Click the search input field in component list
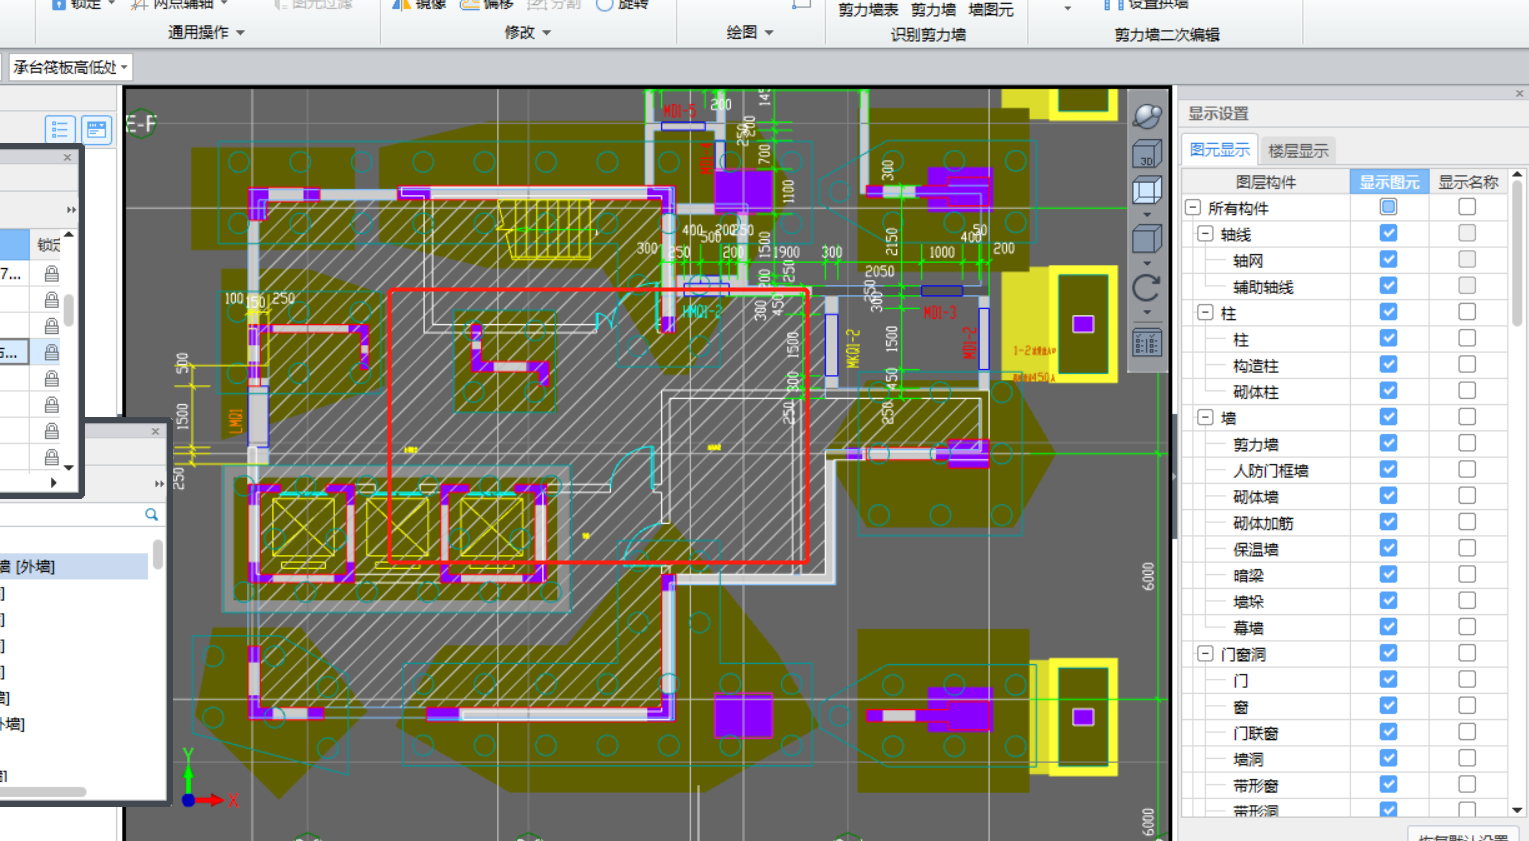Image resolution: width=1529 pixels, height=841 pixels. click(x=70, y=514)
